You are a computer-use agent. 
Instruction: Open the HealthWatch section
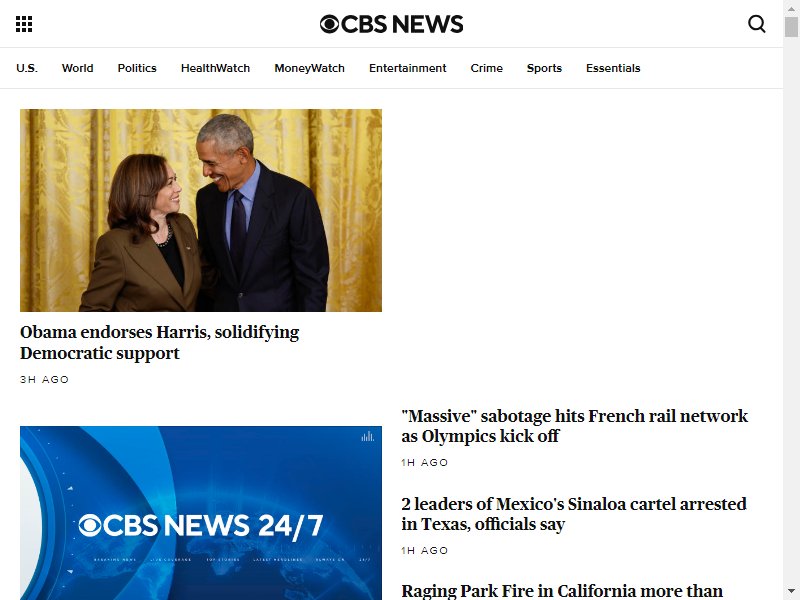pos(215,68)
